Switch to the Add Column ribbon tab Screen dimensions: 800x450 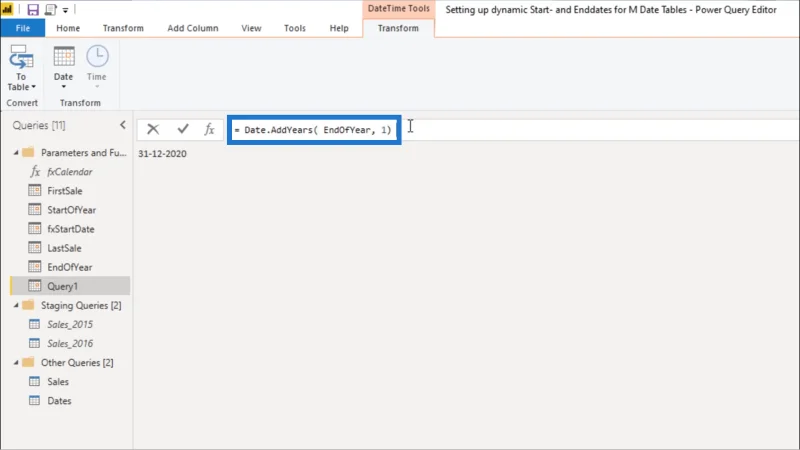[193, 28]
